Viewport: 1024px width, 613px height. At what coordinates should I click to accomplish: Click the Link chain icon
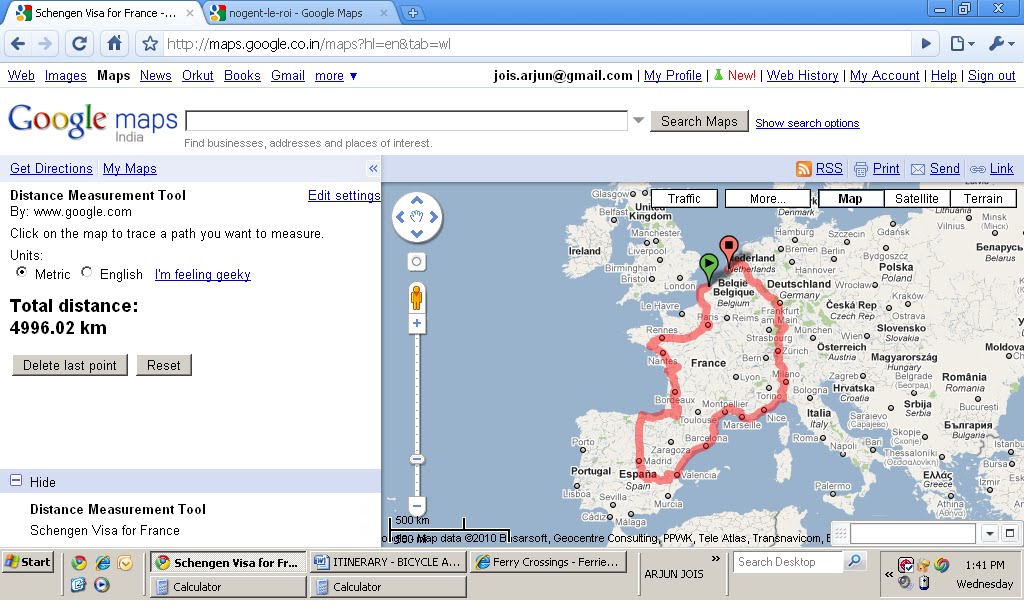click(978, 169)
